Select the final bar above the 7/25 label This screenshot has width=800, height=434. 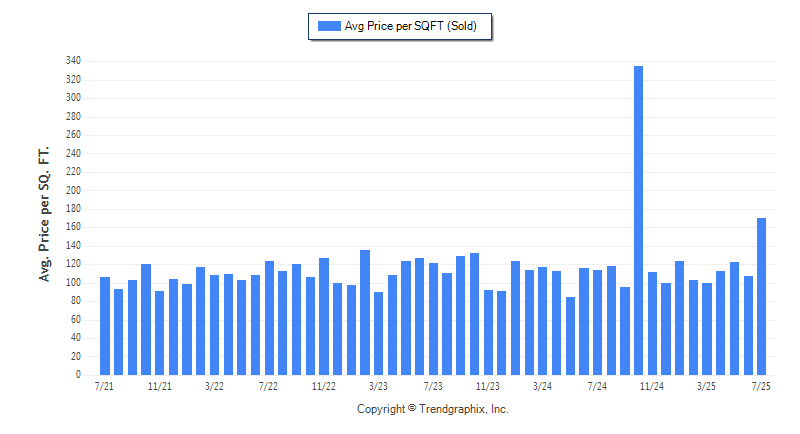click(x=761, y=296)
